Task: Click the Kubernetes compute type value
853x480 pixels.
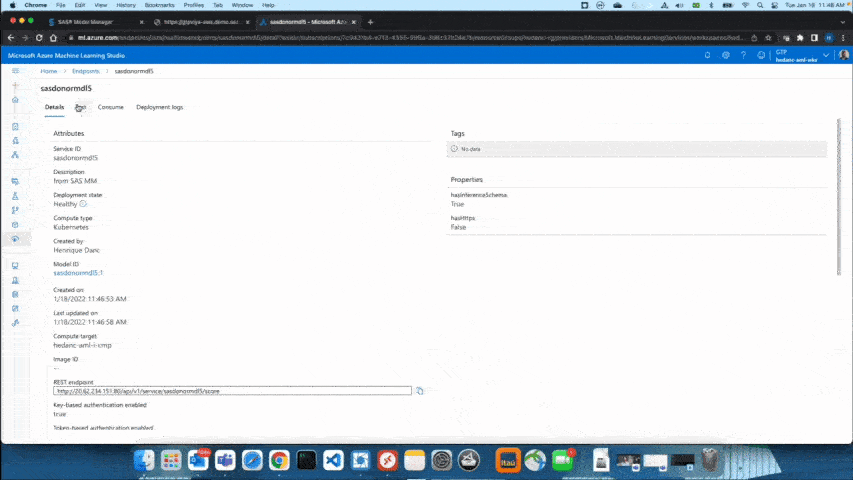Action: tap(71, 227)
